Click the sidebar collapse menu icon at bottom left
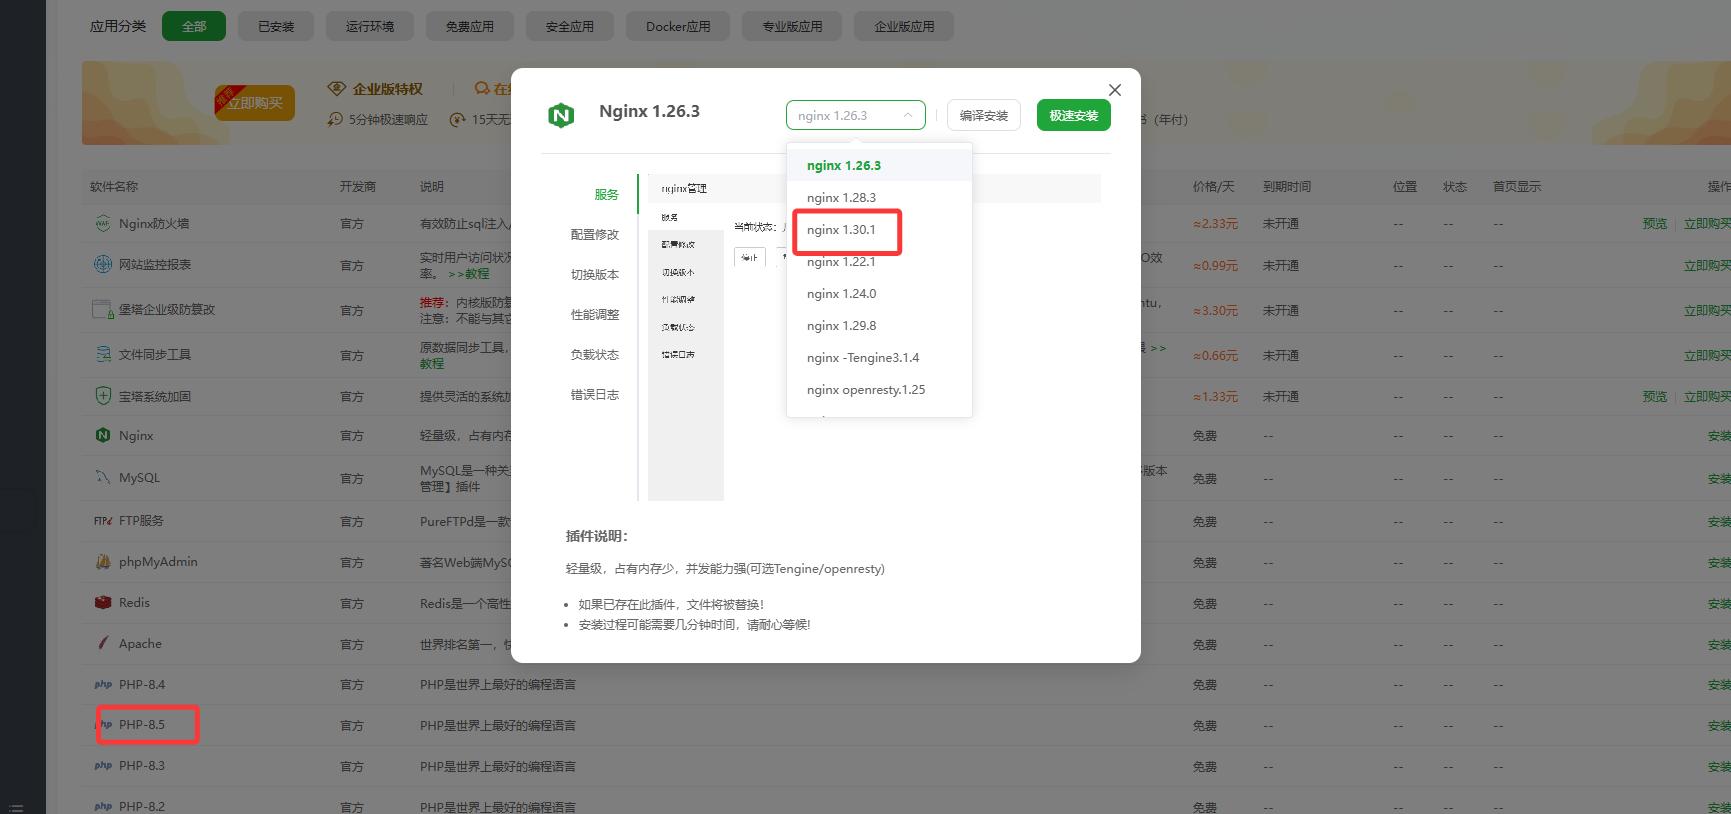Image resolution: width=1731 pixels, height=814 pixels. tap(15, 807)
